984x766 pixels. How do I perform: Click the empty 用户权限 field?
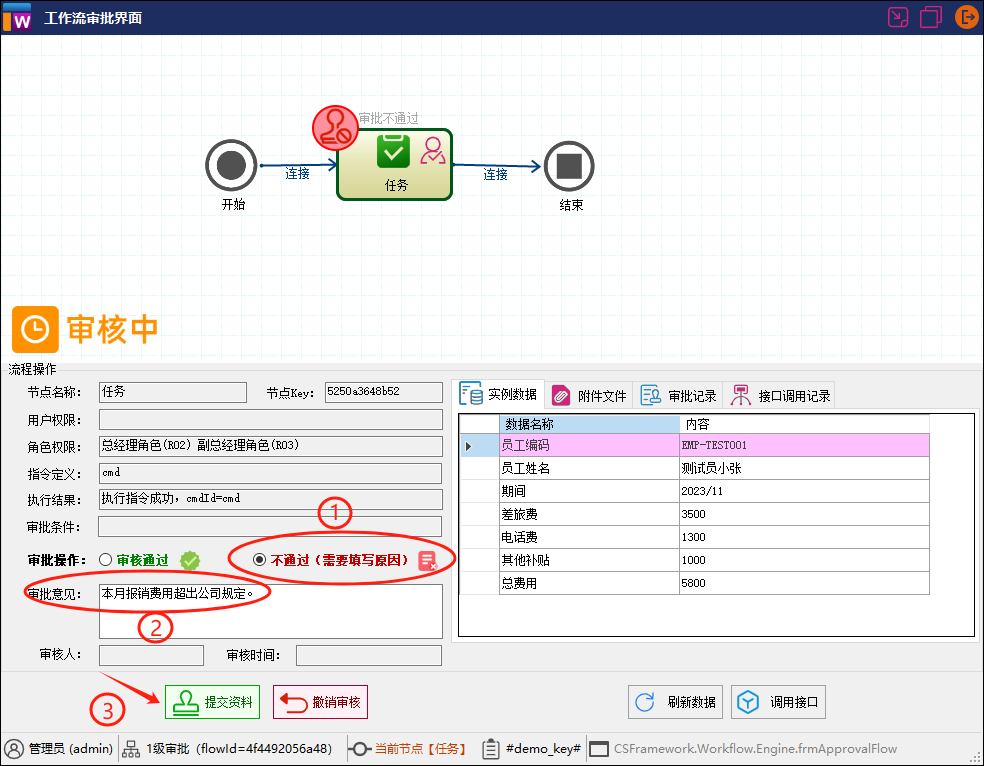[x=270, y=420]
